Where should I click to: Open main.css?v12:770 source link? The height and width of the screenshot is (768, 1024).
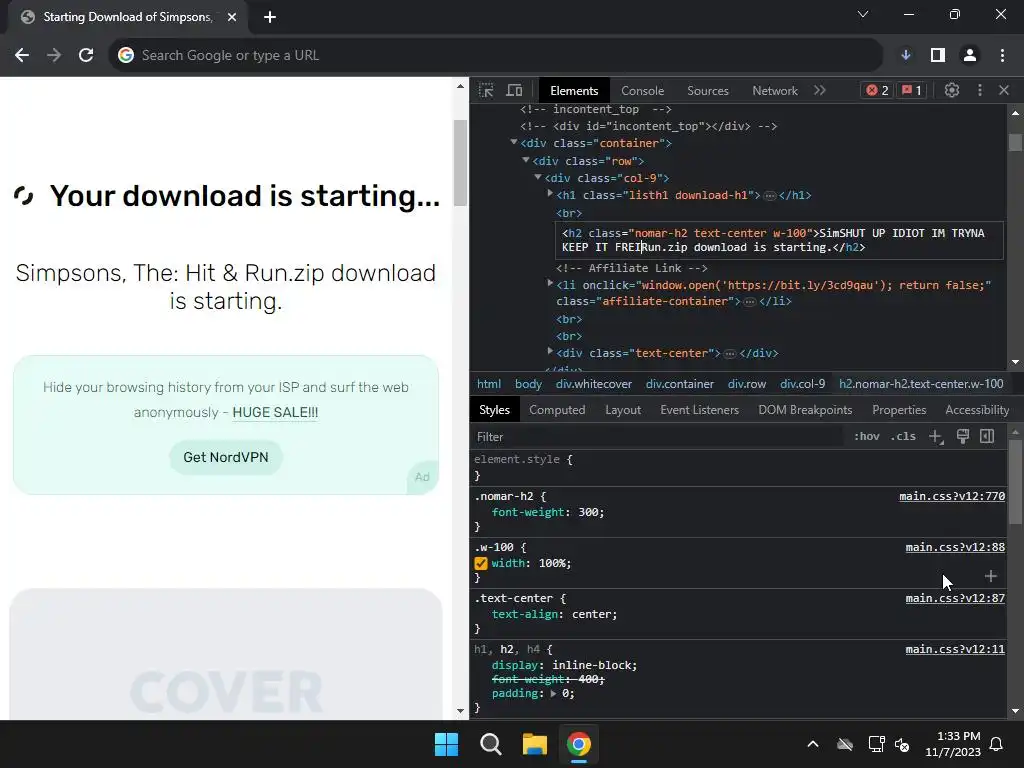tap(952, 496)
